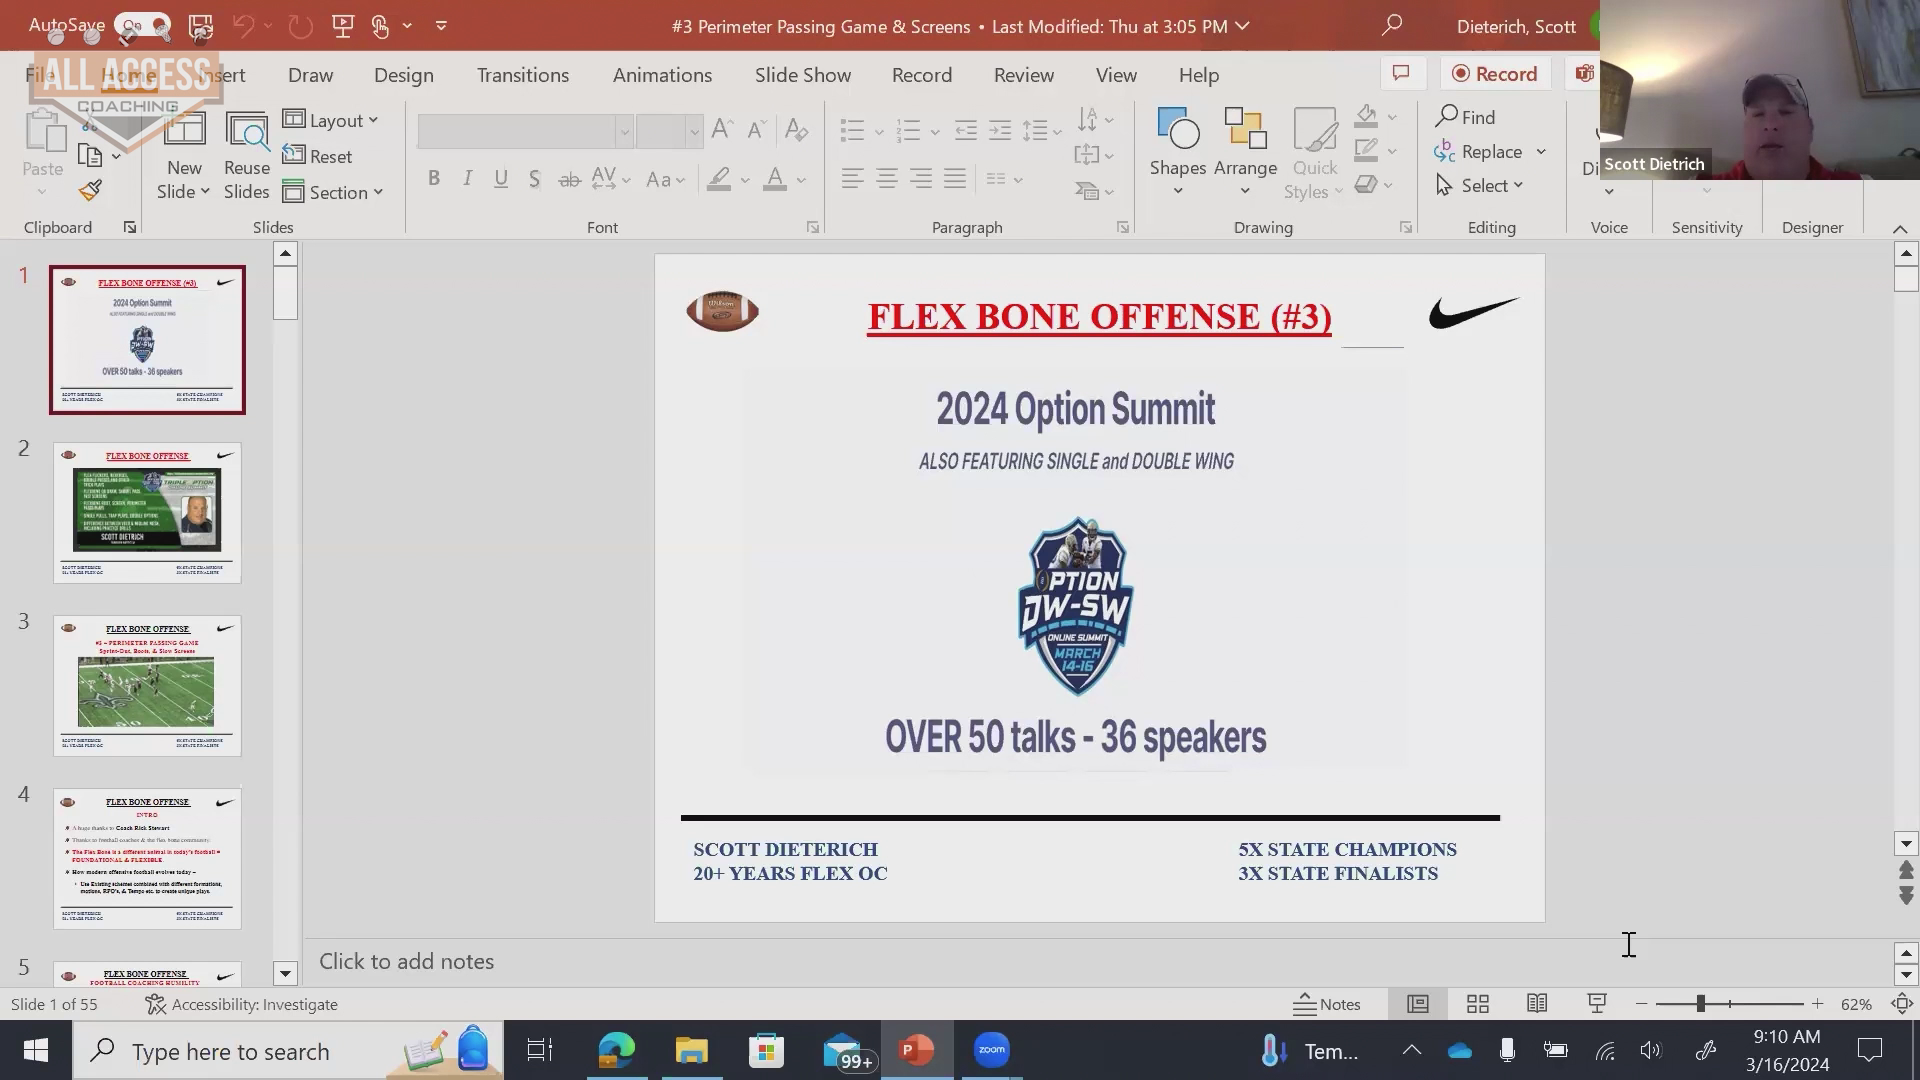The width and height of the screenshot is (1920, 1080).
Task: Open New Slide dropdown
Action: tap(183, 180)
